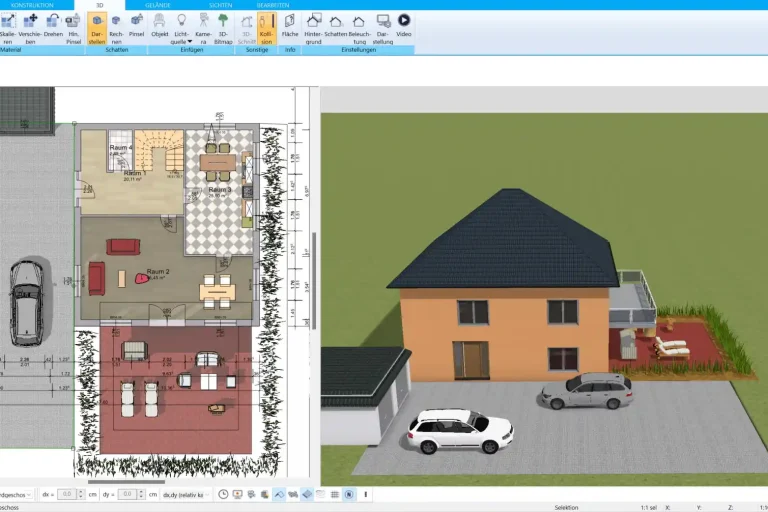
Task: Switch to the 3D tab
Action: click(x=99, y=5)
